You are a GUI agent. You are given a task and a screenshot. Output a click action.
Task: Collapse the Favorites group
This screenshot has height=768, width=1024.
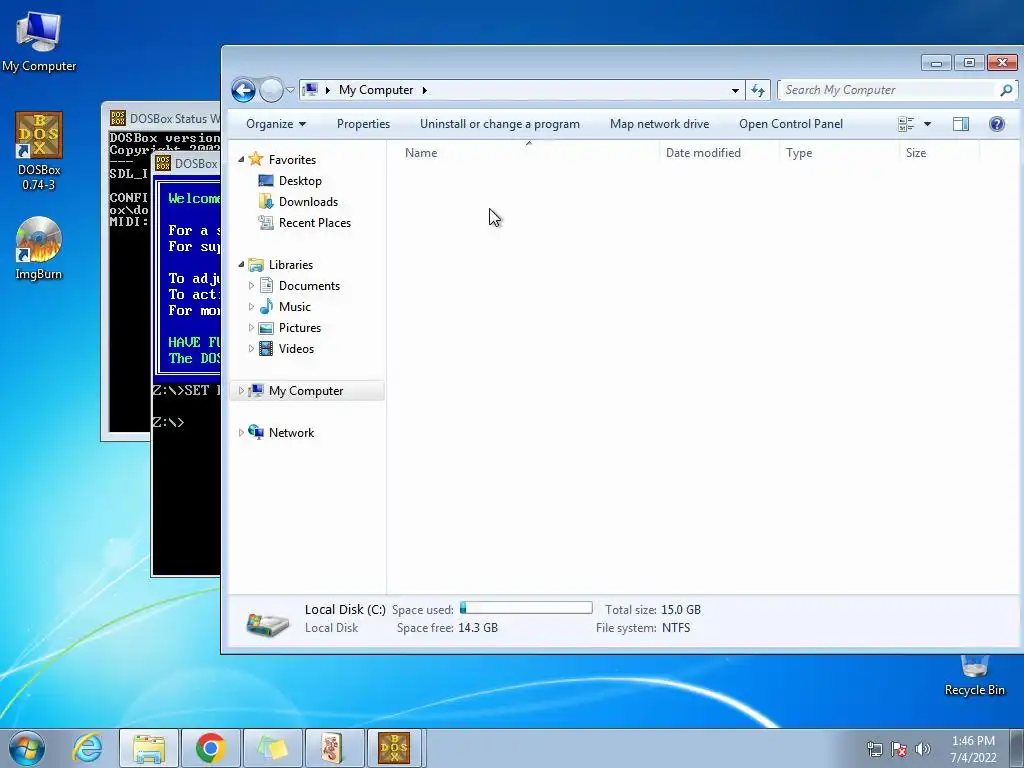point(241,159)
